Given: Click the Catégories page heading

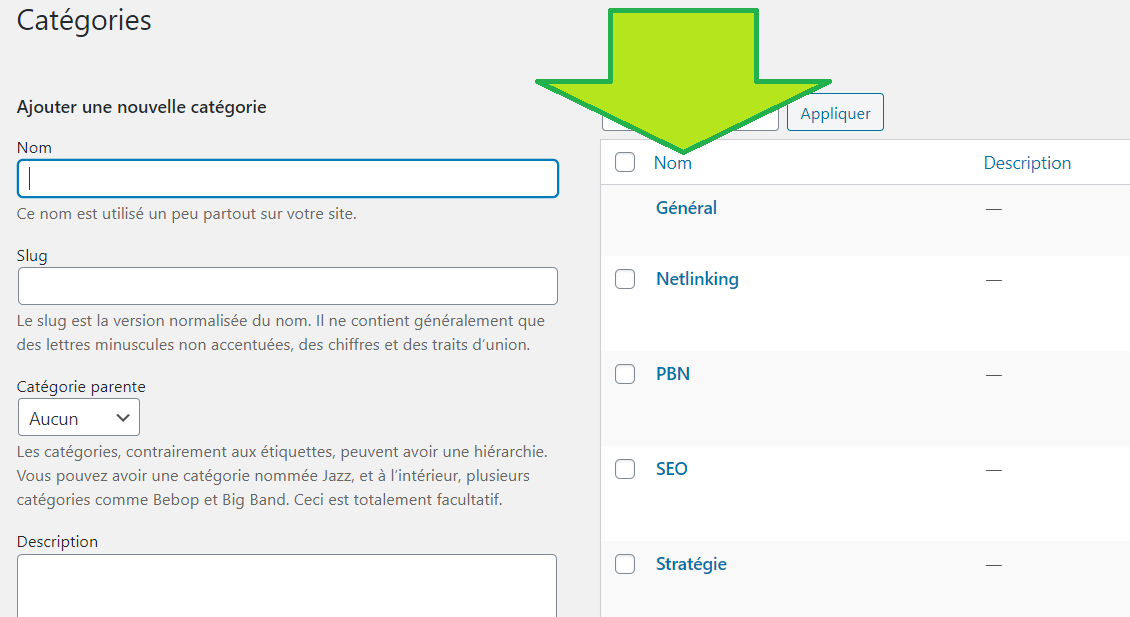Looking at the screenshot, I should coord(84,20).
